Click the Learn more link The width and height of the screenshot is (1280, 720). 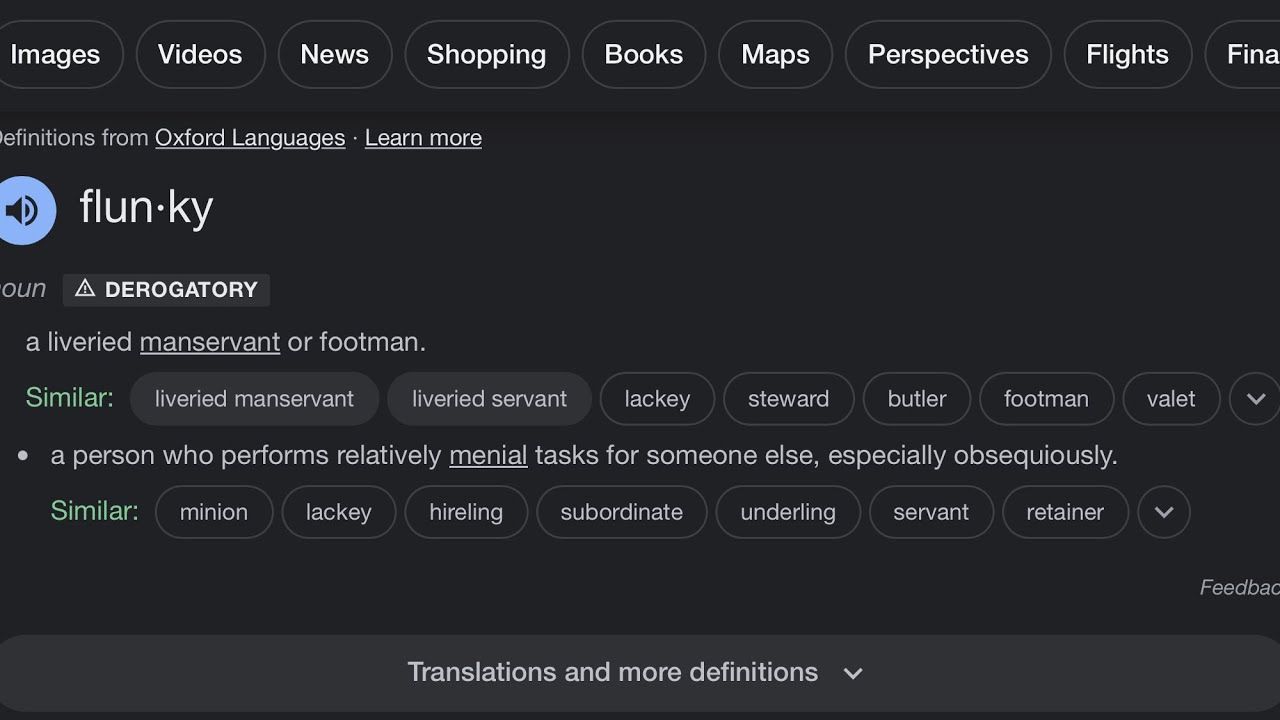423,138
